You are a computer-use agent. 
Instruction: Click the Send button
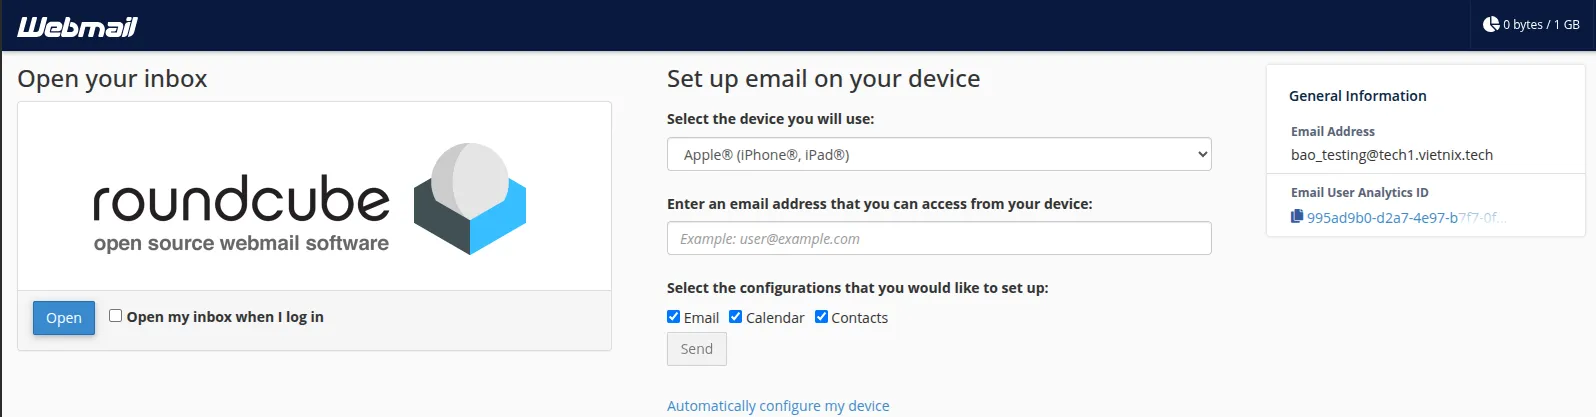point(696,349)
